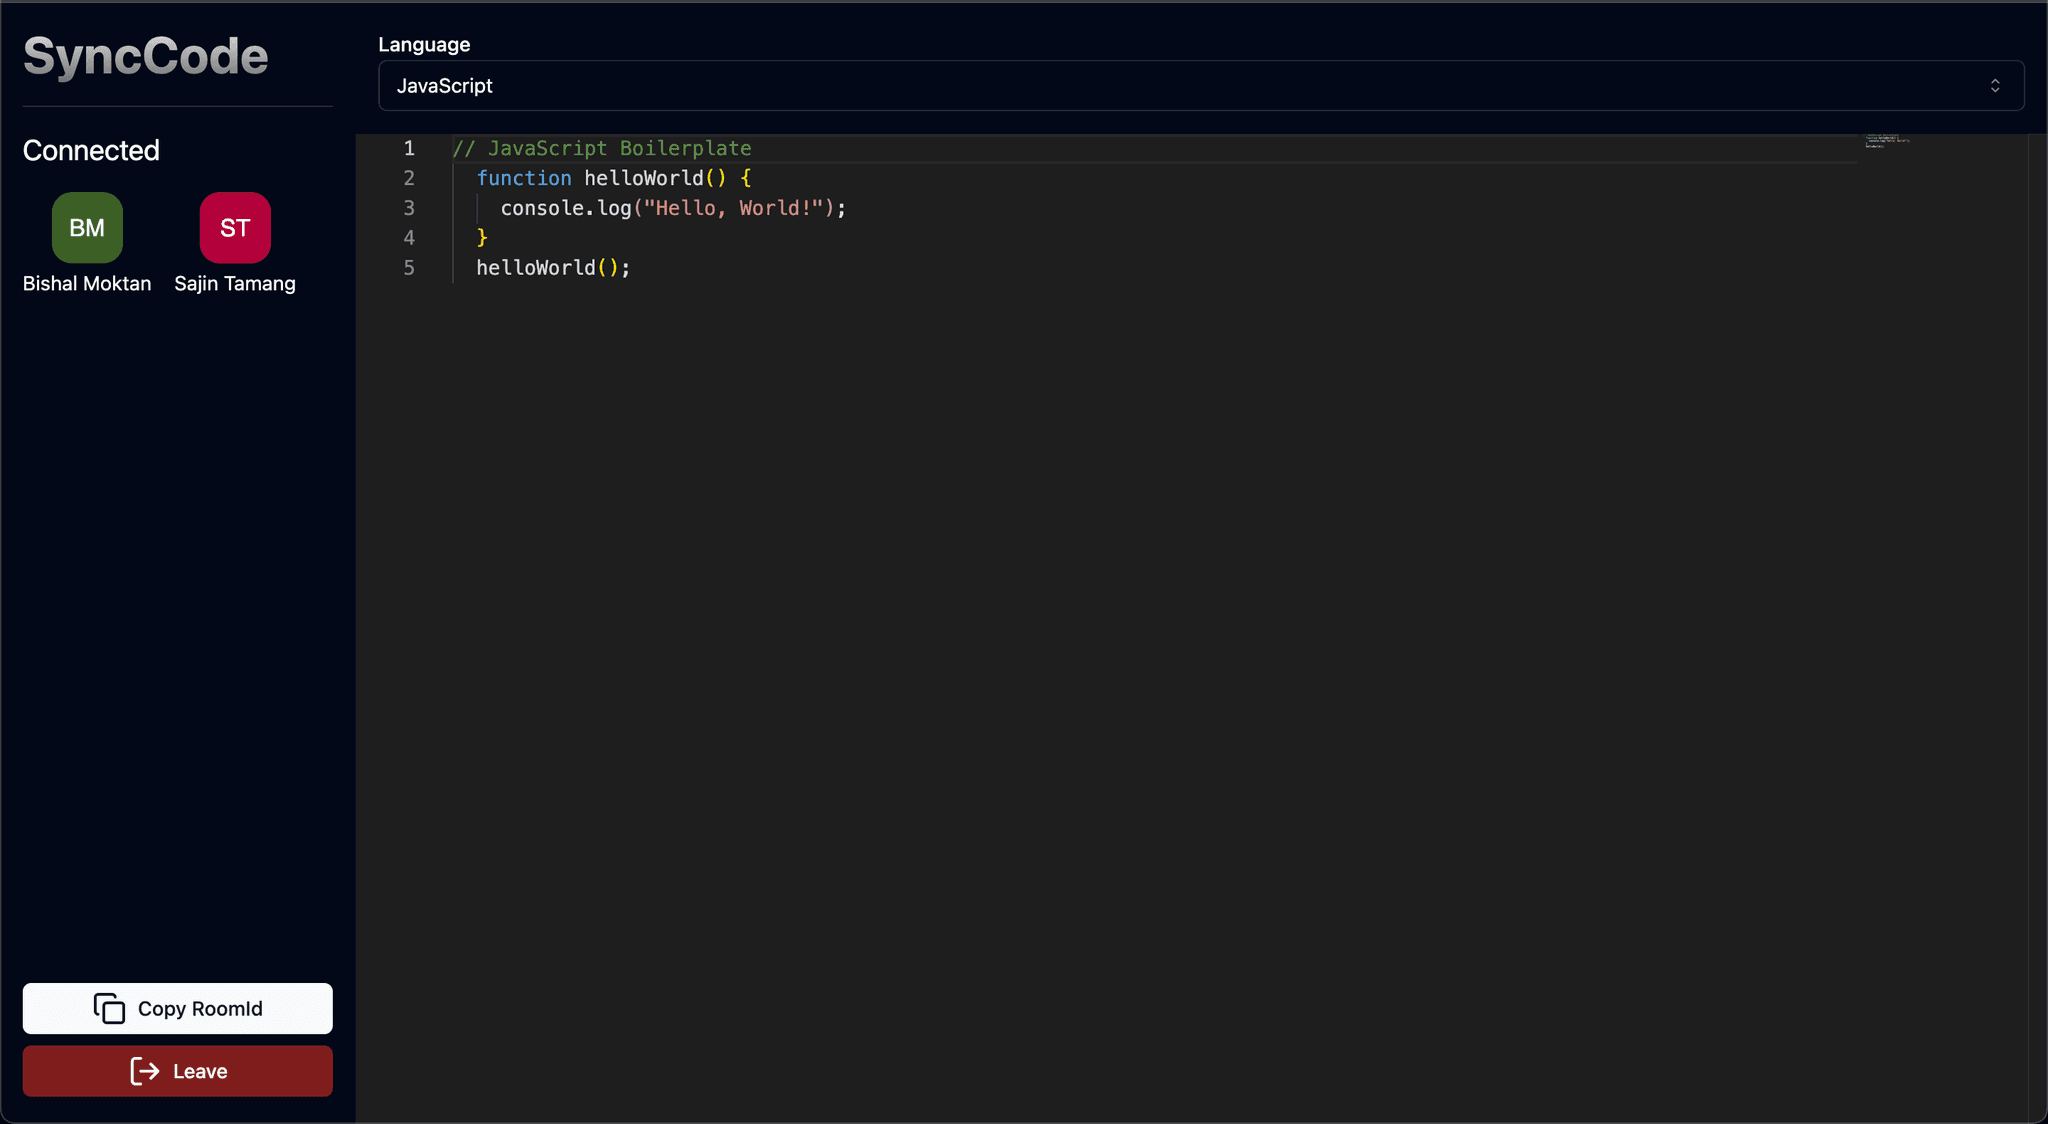
Task: Click the code minimap preview
Action: coord(1887,141)
